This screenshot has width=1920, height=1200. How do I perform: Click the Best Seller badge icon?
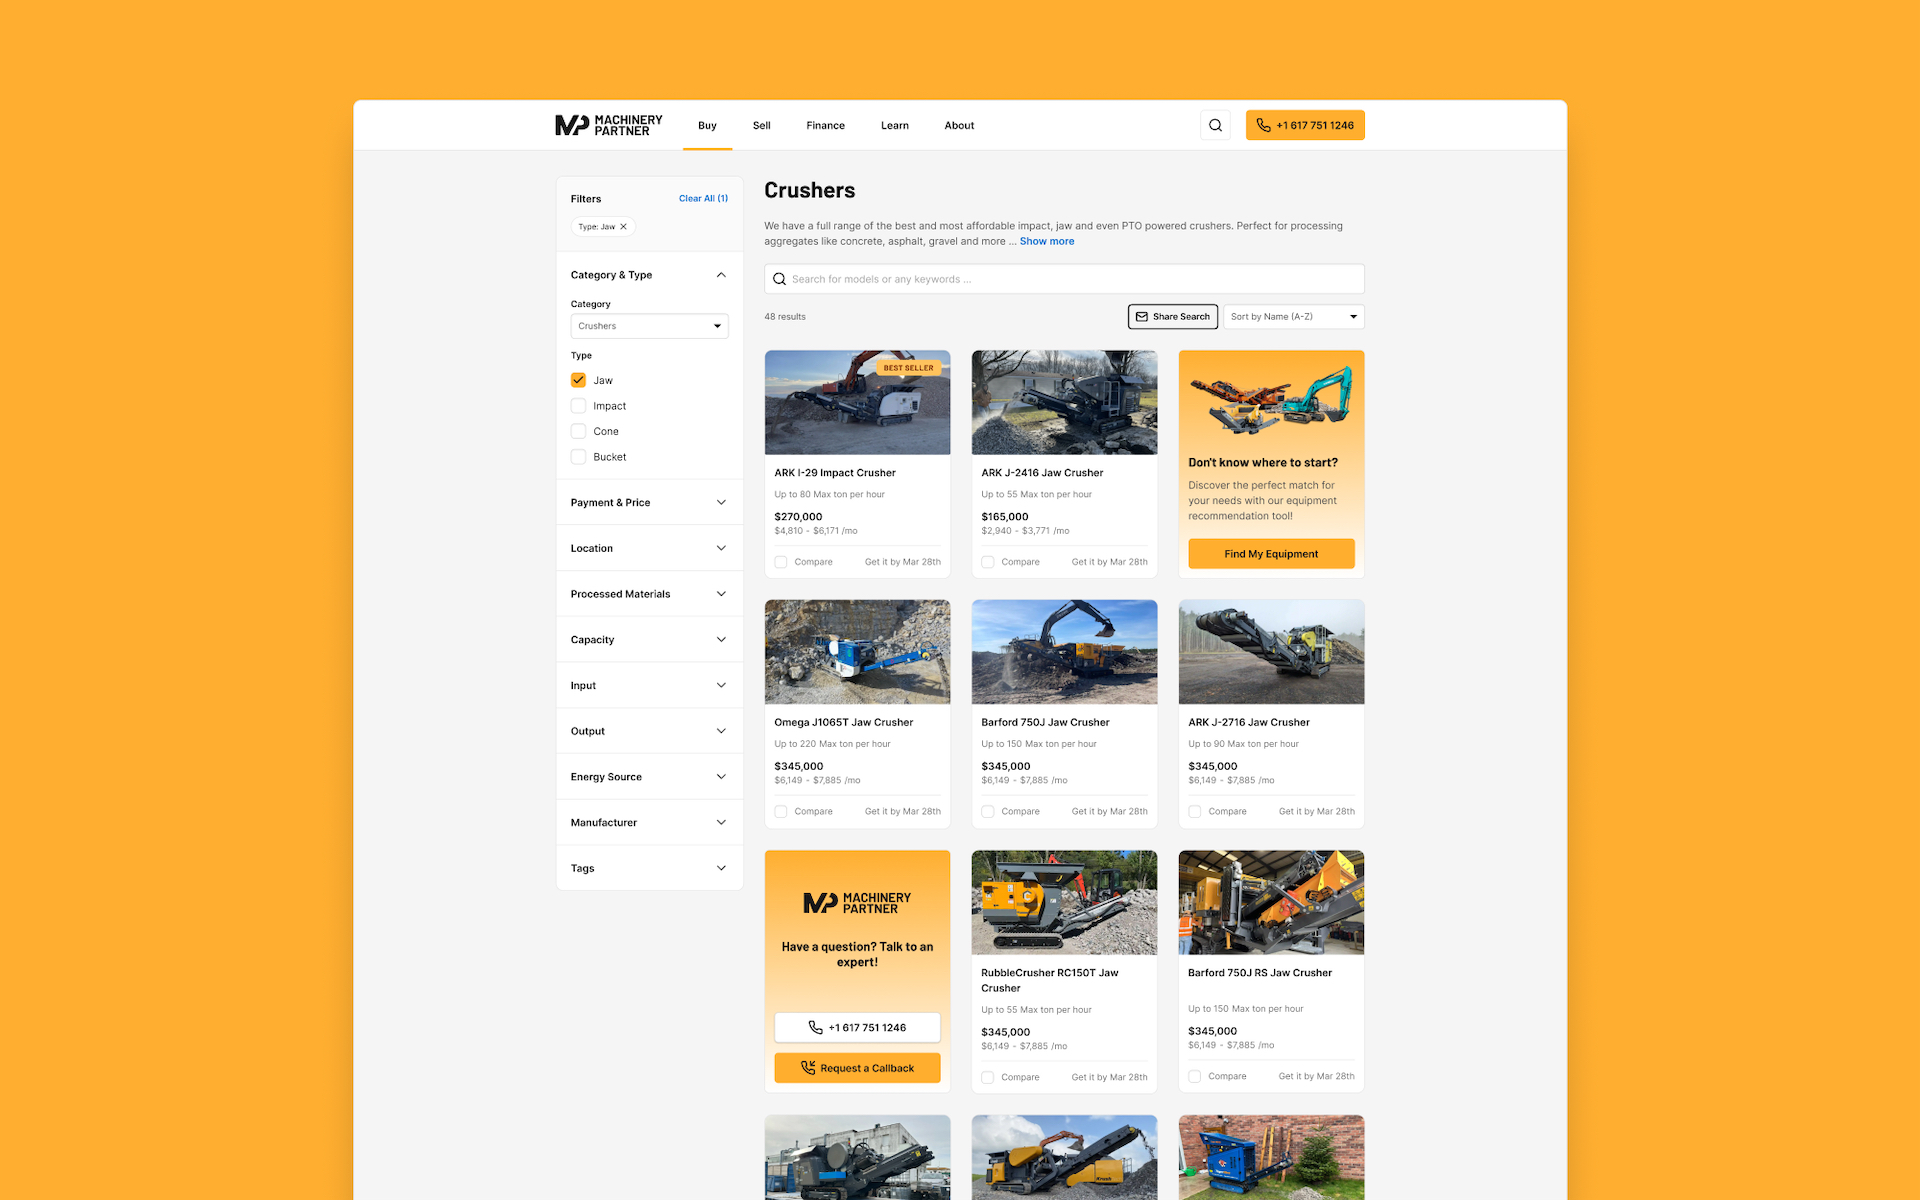tap(905, 368)
